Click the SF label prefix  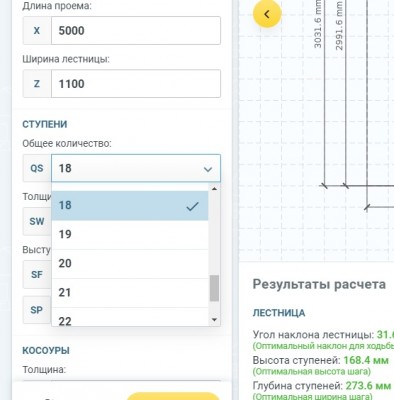coord(37,275)
